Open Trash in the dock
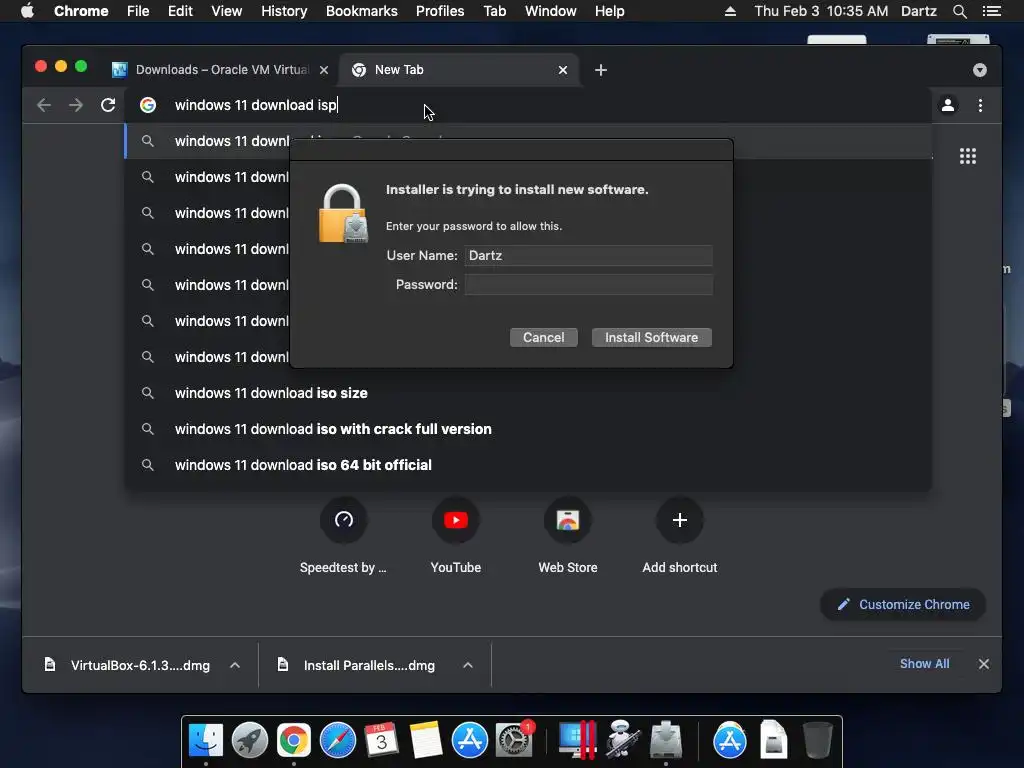Image resolution: width=1024 pixels, height=768 pixels. click(x=817, y=741)
